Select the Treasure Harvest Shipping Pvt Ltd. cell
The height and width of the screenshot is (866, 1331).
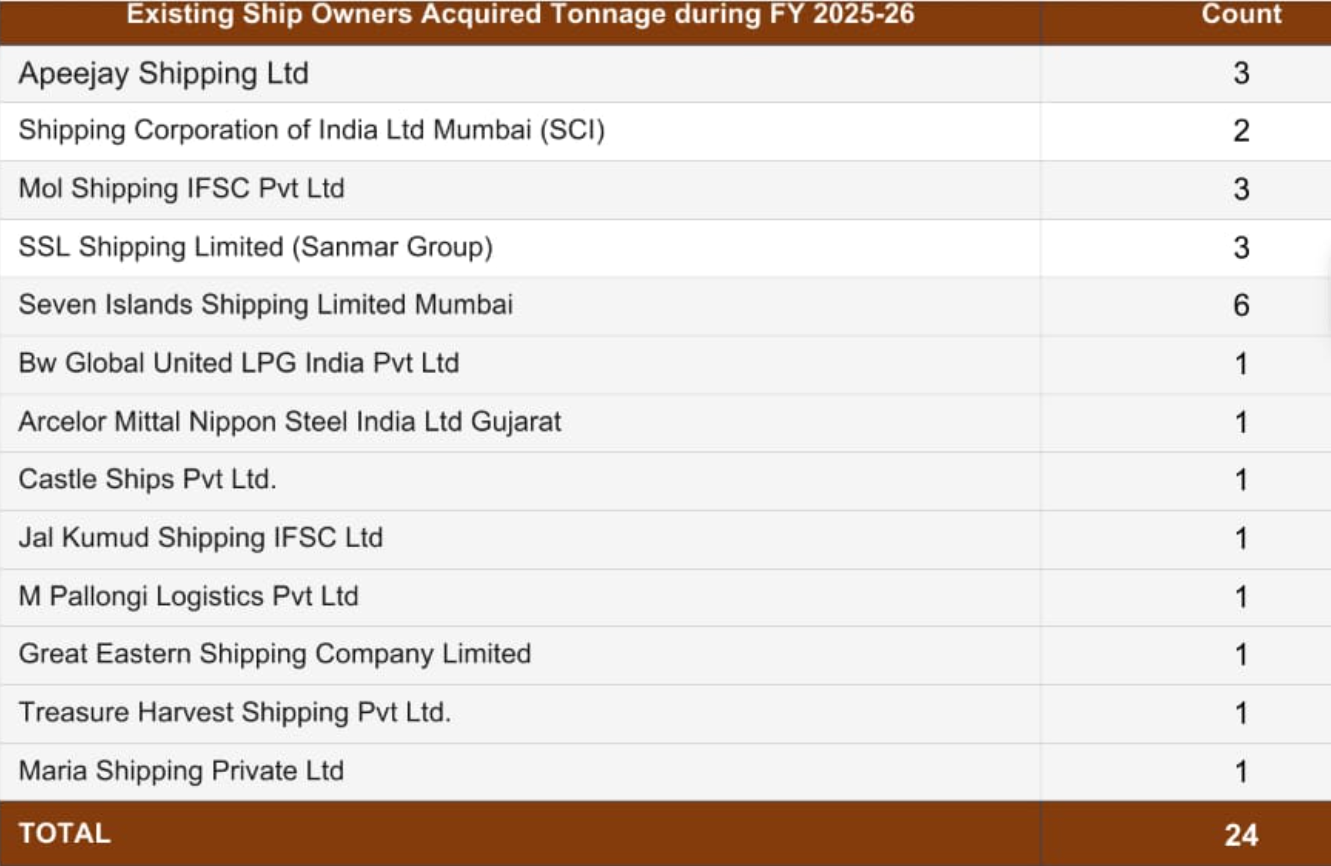tap(234, 713)
